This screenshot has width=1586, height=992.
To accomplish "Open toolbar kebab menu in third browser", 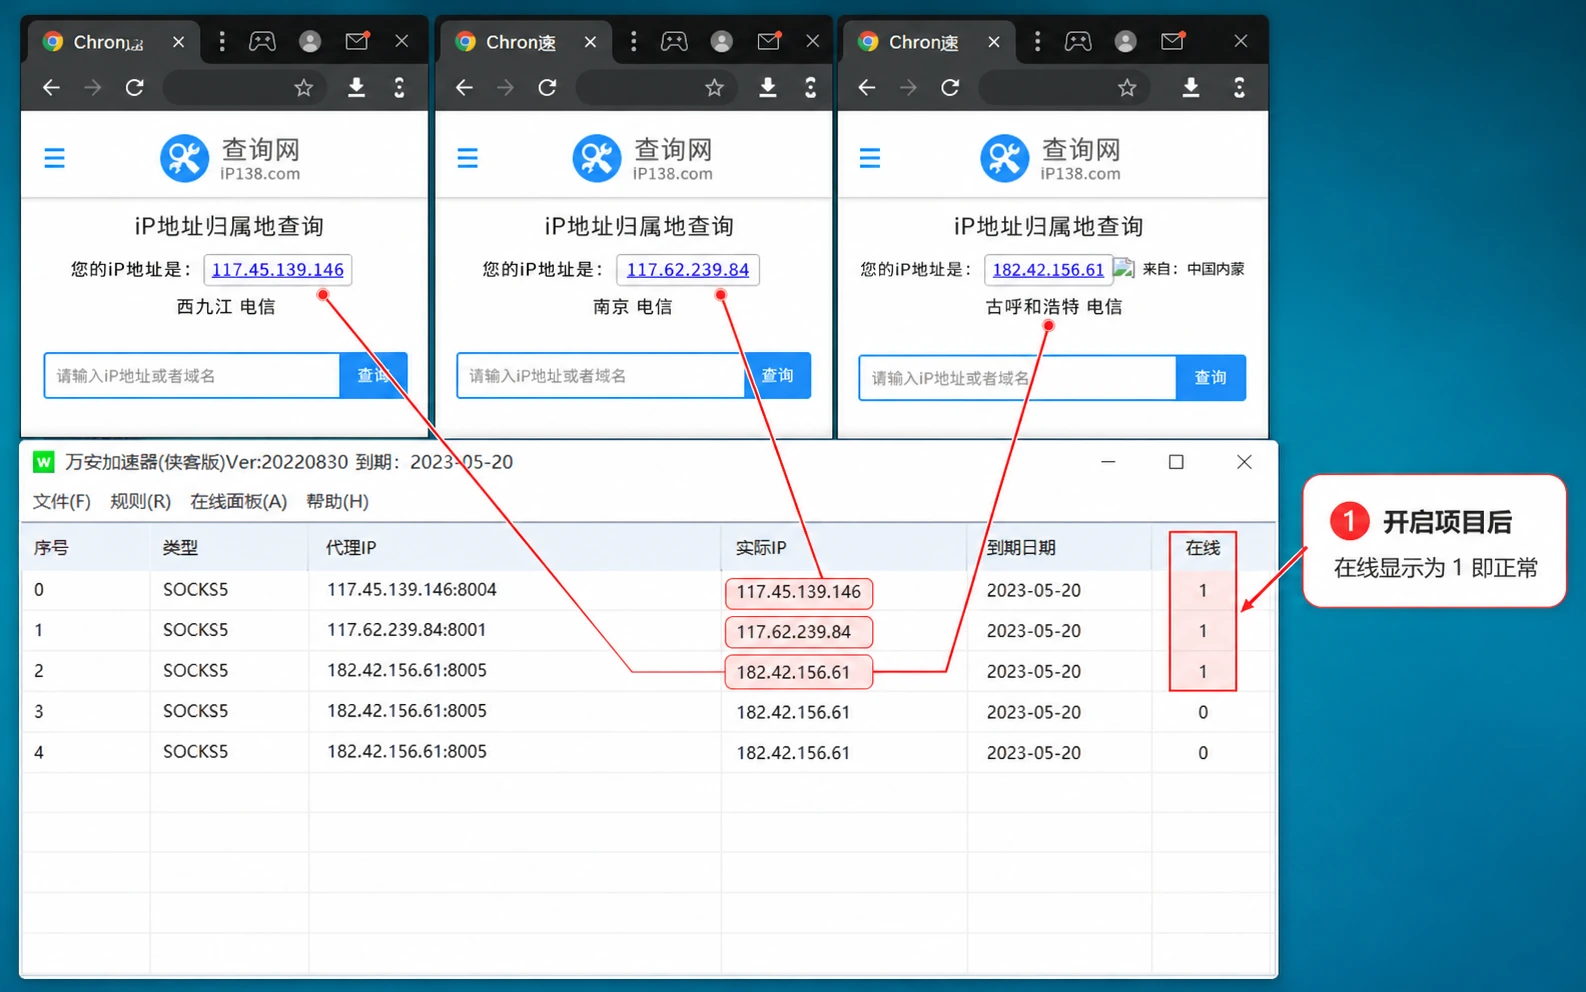I will [x=1239, y=88].
